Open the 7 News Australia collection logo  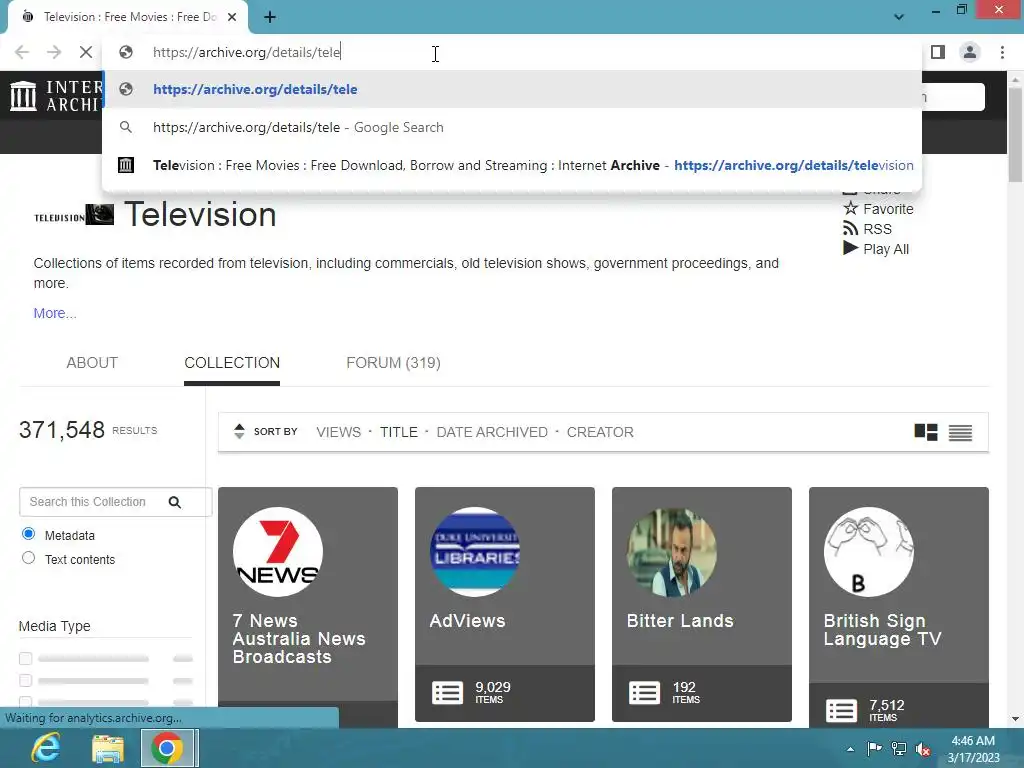coord(278,552)
